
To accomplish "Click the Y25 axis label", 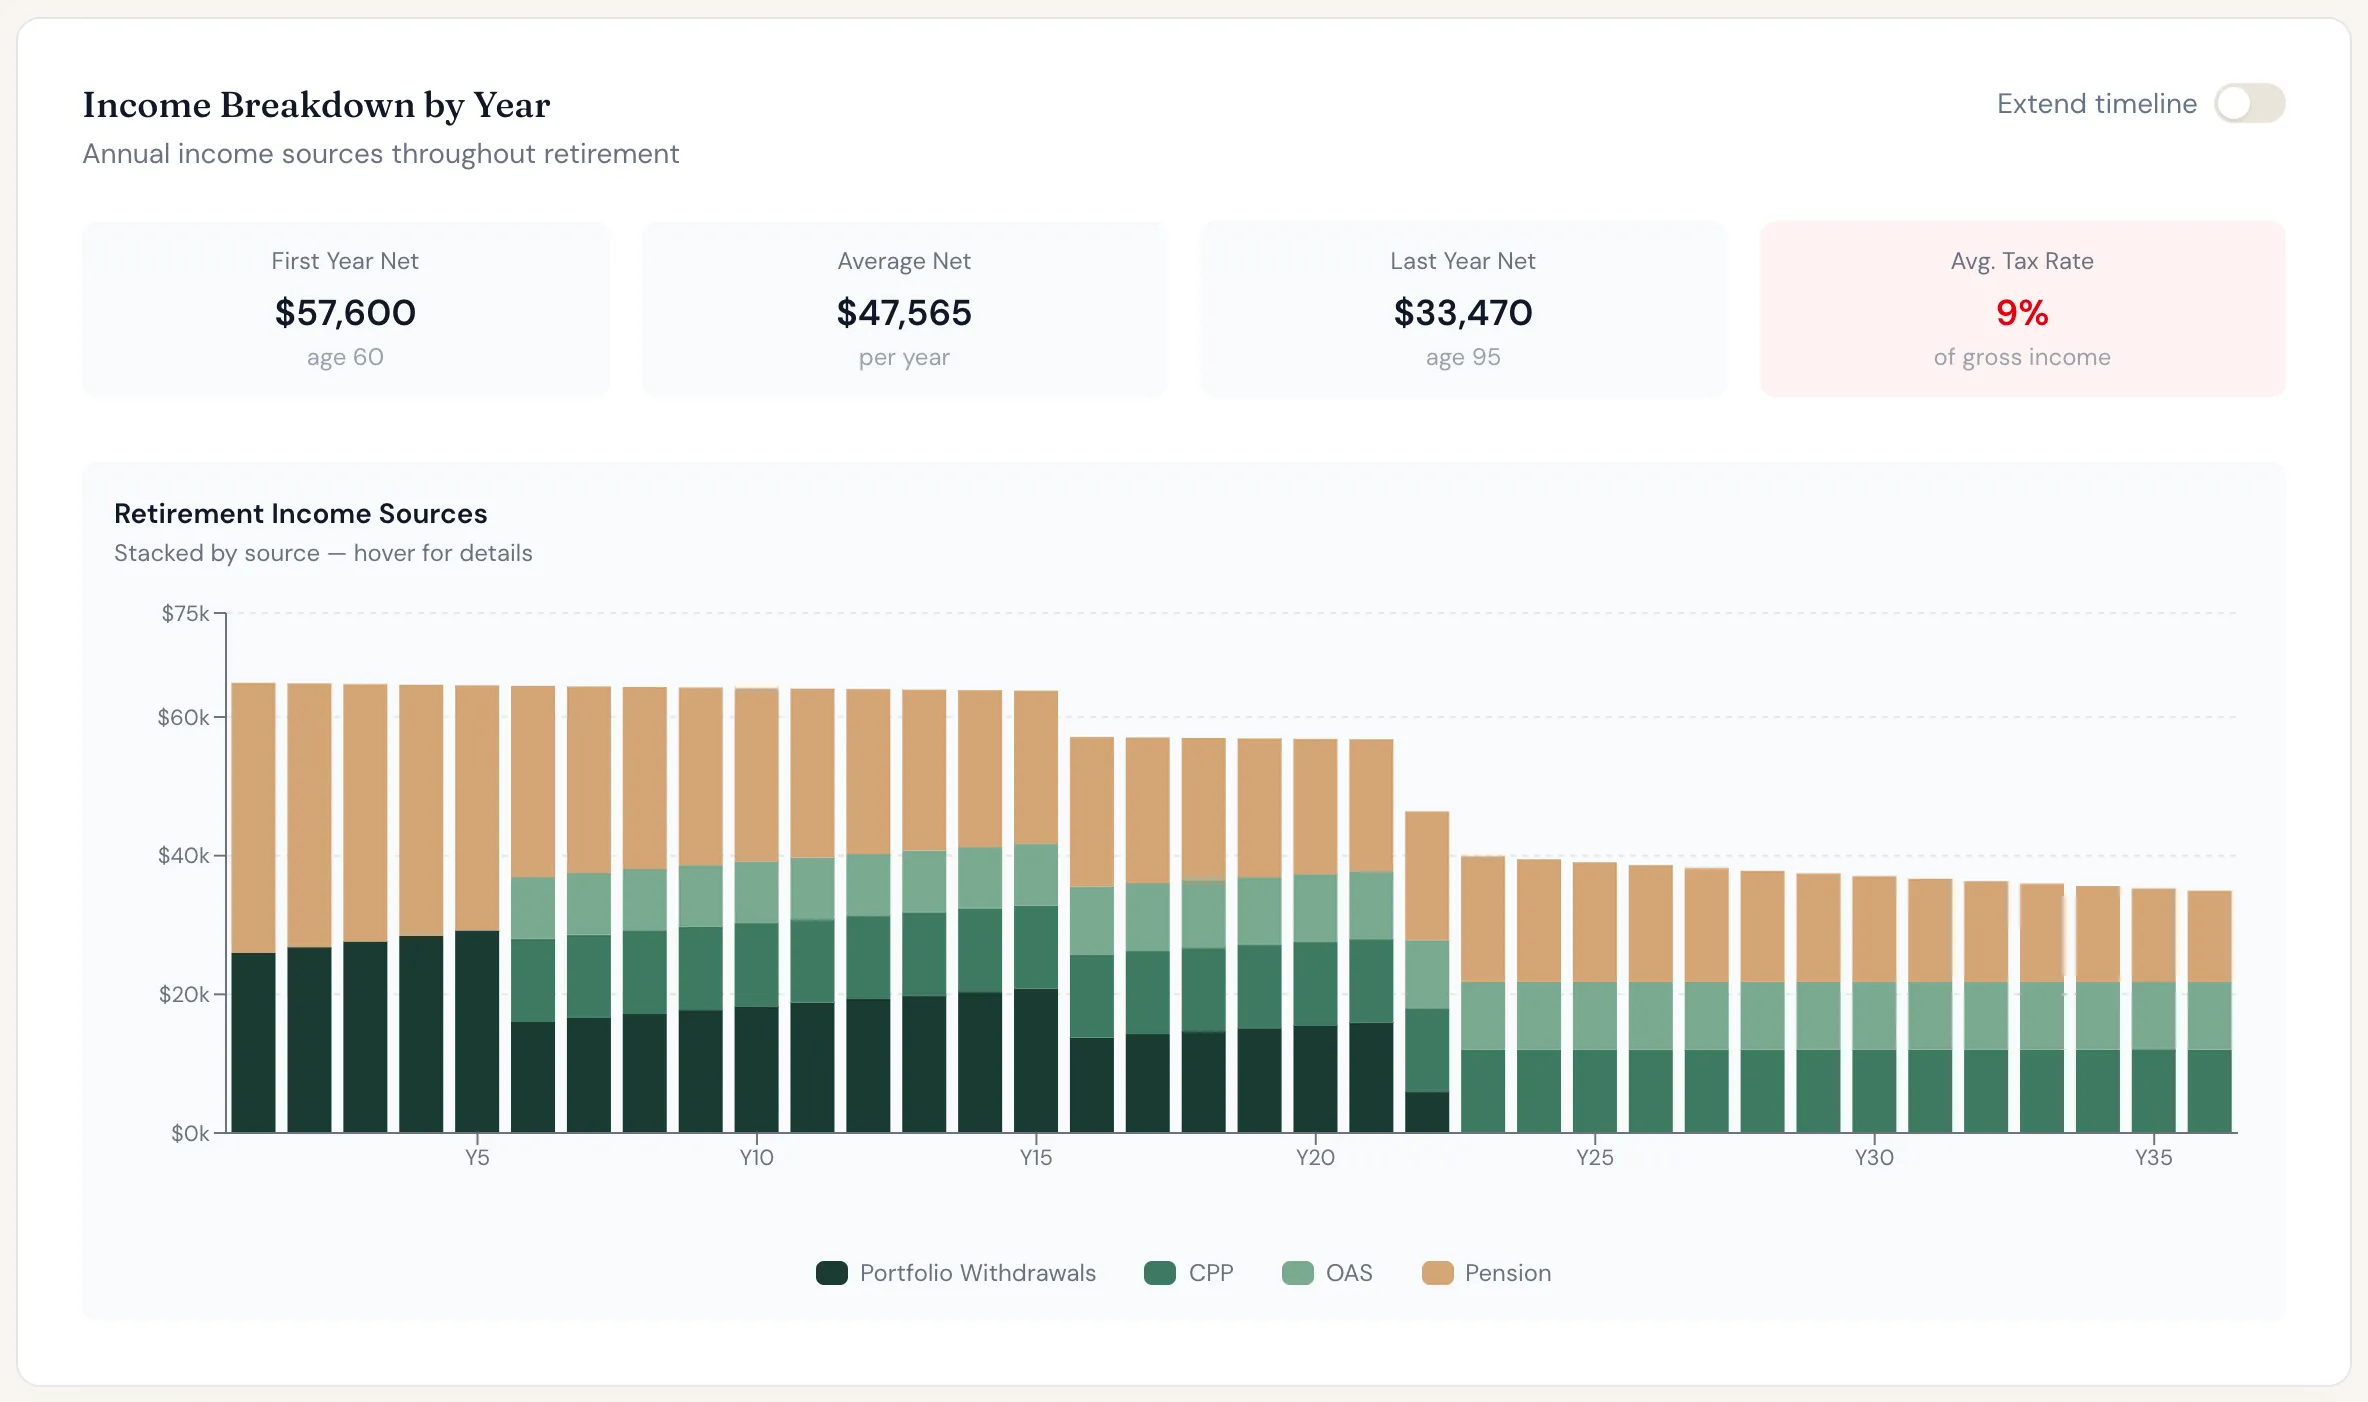I will (x=1595, y=1158).
